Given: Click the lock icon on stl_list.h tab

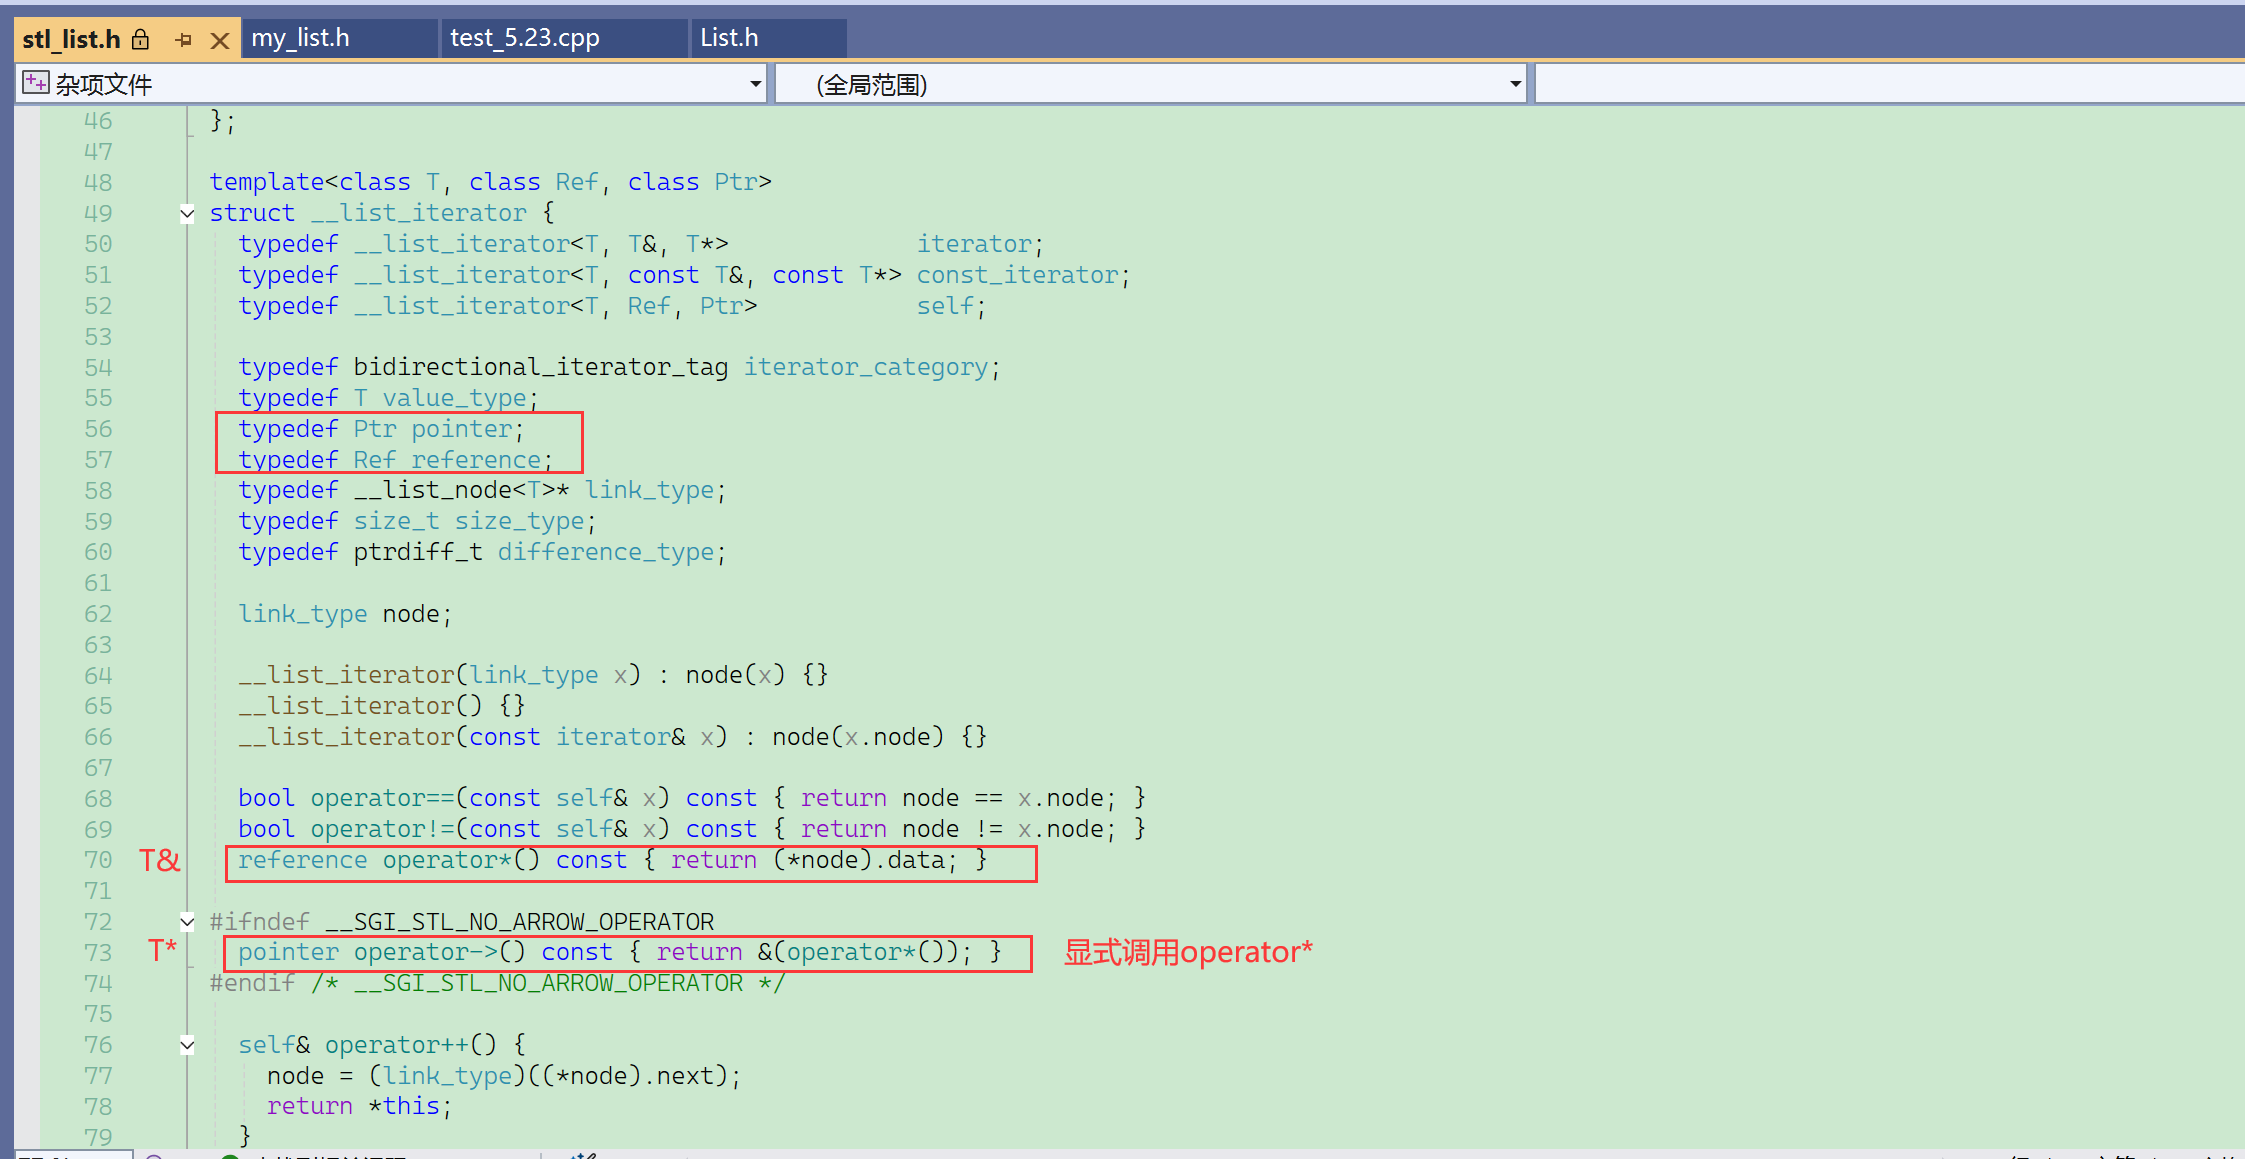Looking at the screenshot, I should tap(141, 40).
